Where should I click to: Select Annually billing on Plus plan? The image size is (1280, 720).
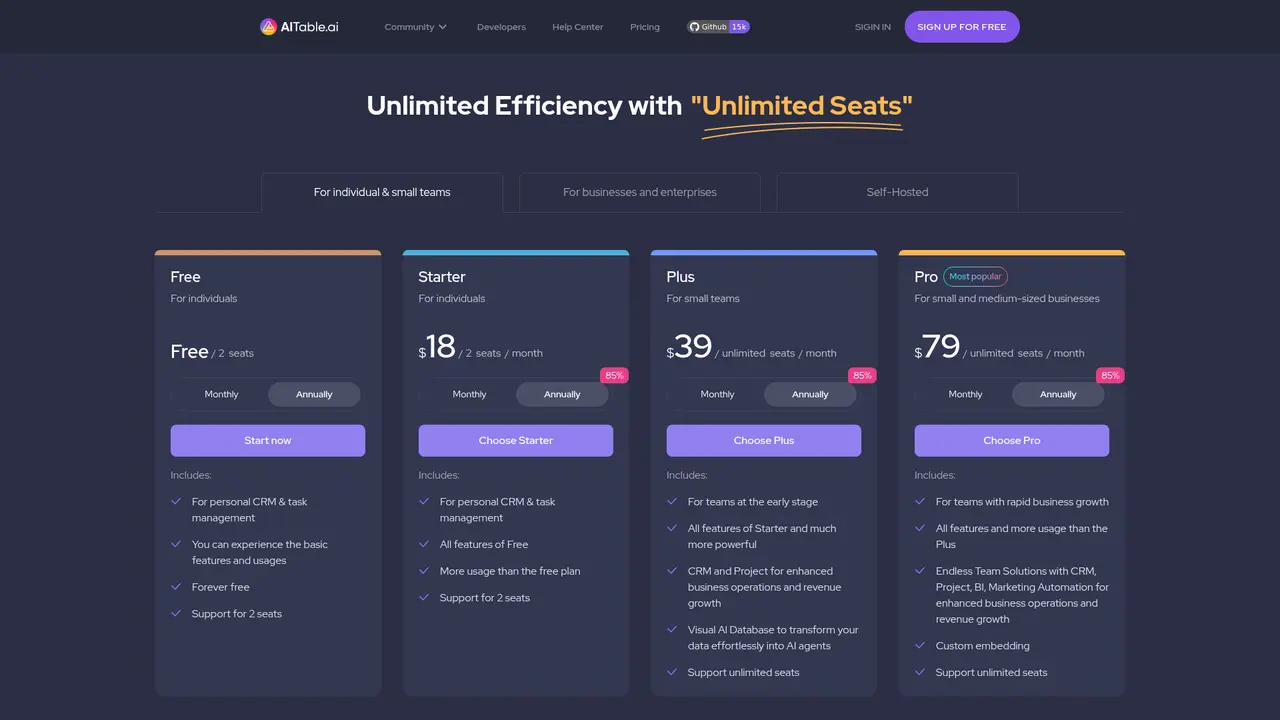[x=810, y=394]
